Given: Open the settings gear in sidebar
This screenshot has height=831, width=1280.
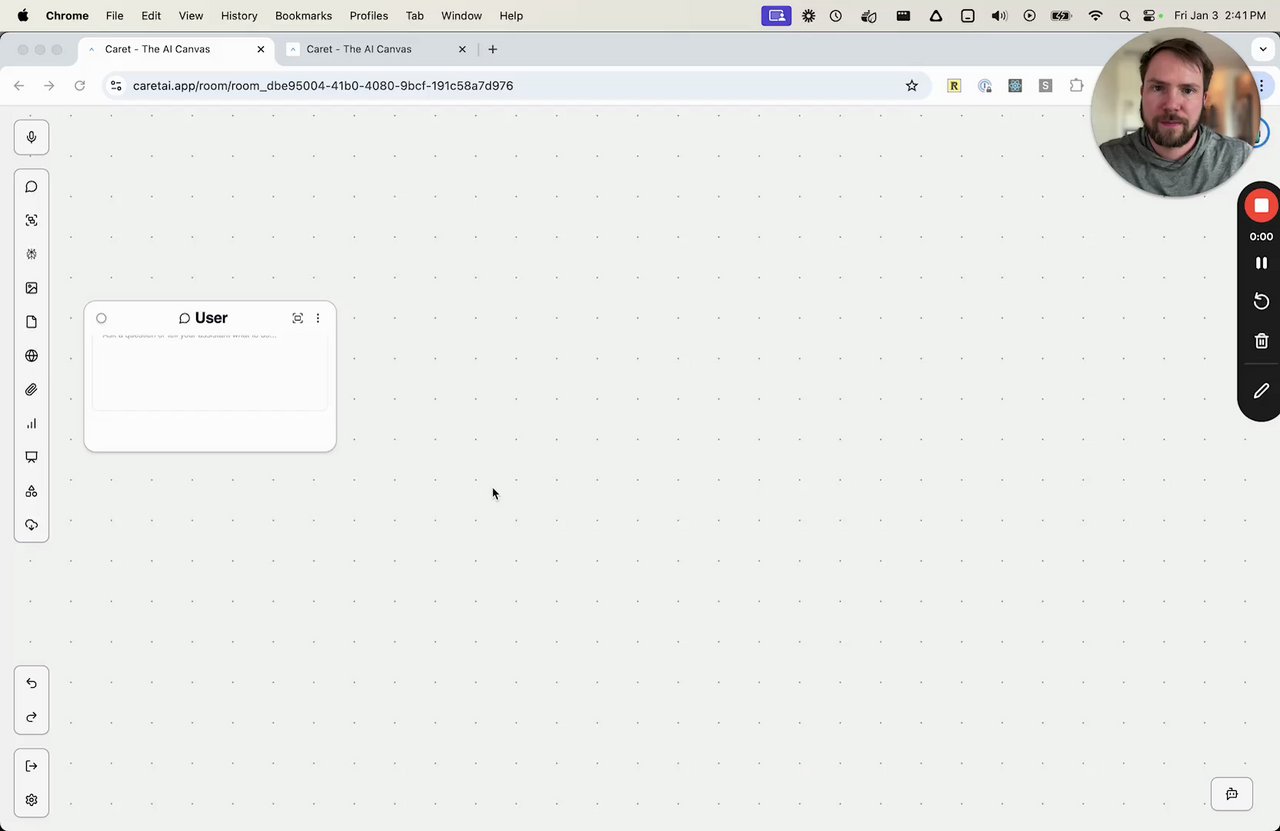Looking at the screenshot, I should click(x=31, y=800).
